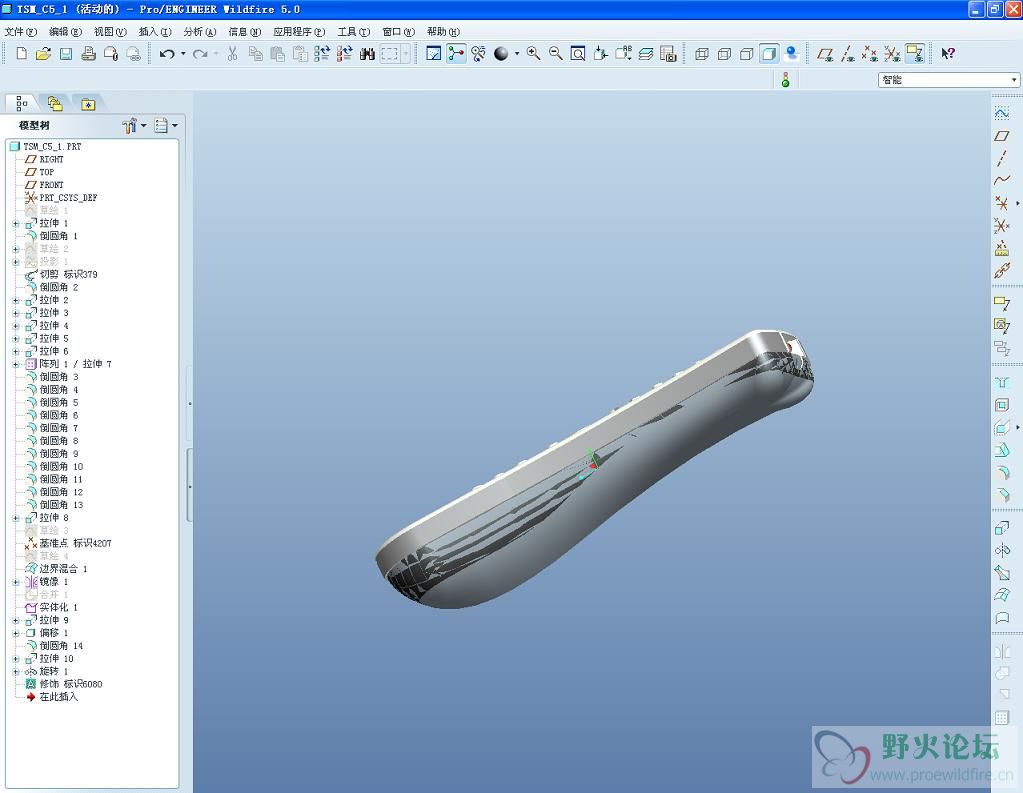
Task: Toggle datum points display
Action: pos(870,54)
